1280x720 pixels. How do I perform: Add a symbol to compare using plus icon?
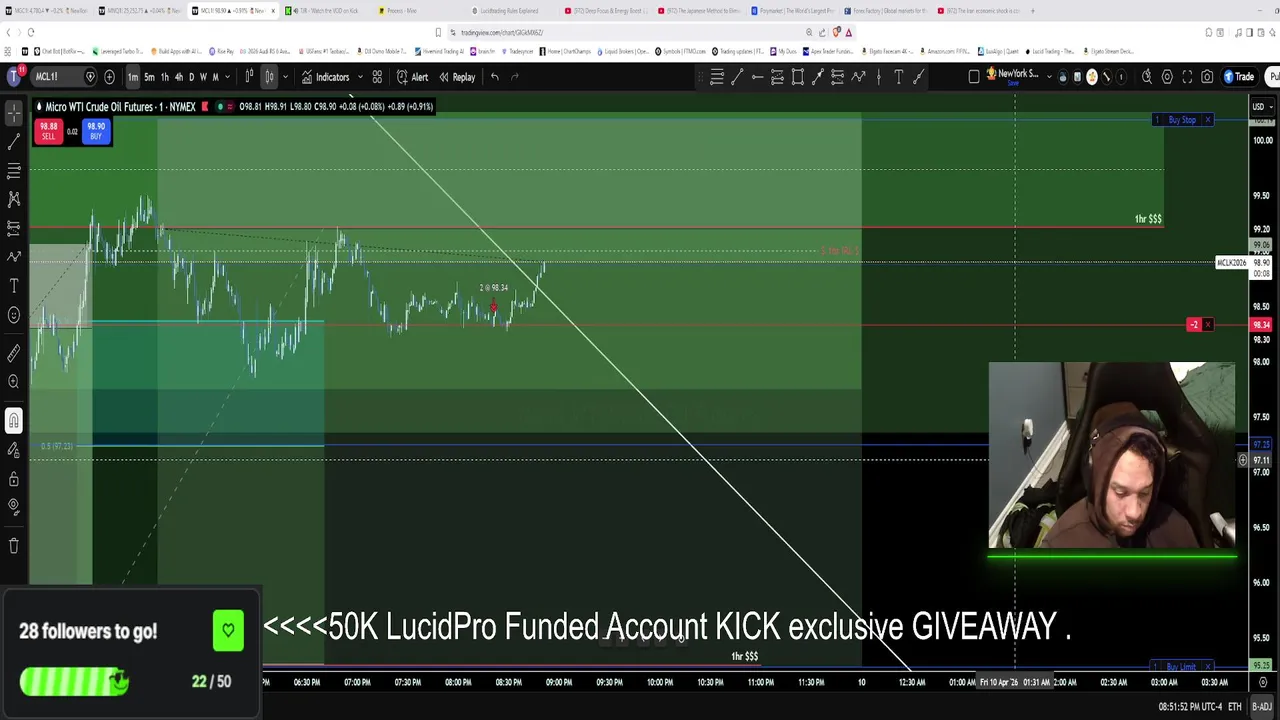click(x=109, y=77)
